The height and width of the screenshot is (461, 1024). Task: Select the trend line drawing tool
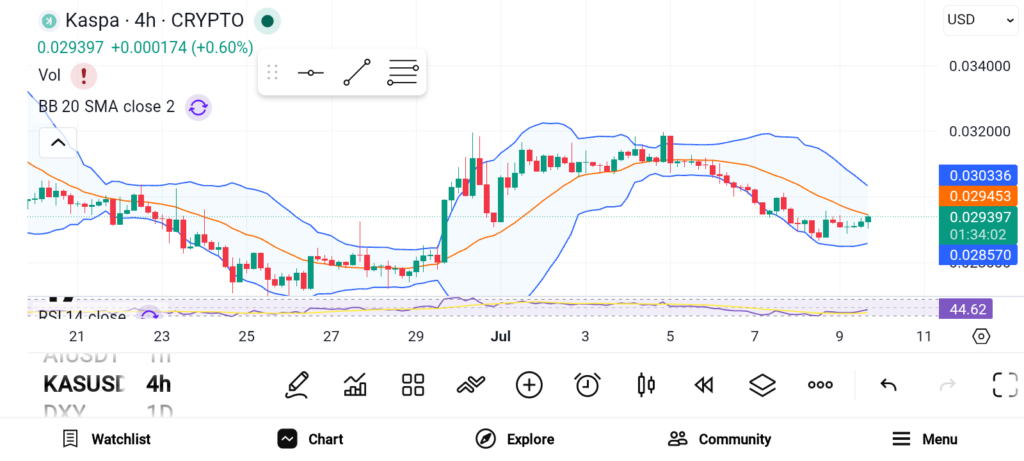tap(357, 72)
